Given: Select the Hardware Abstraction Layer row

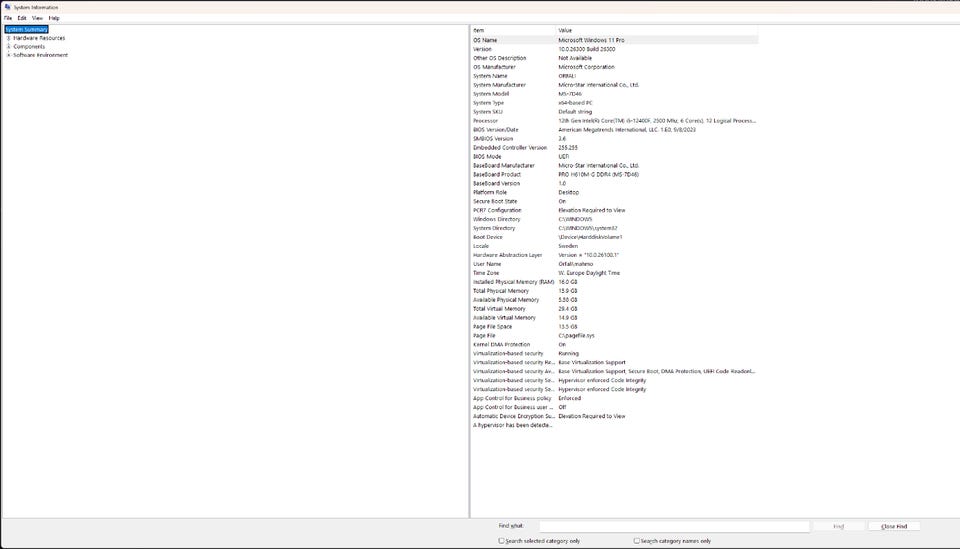Looking at the screenshot, I should point(615,255).
